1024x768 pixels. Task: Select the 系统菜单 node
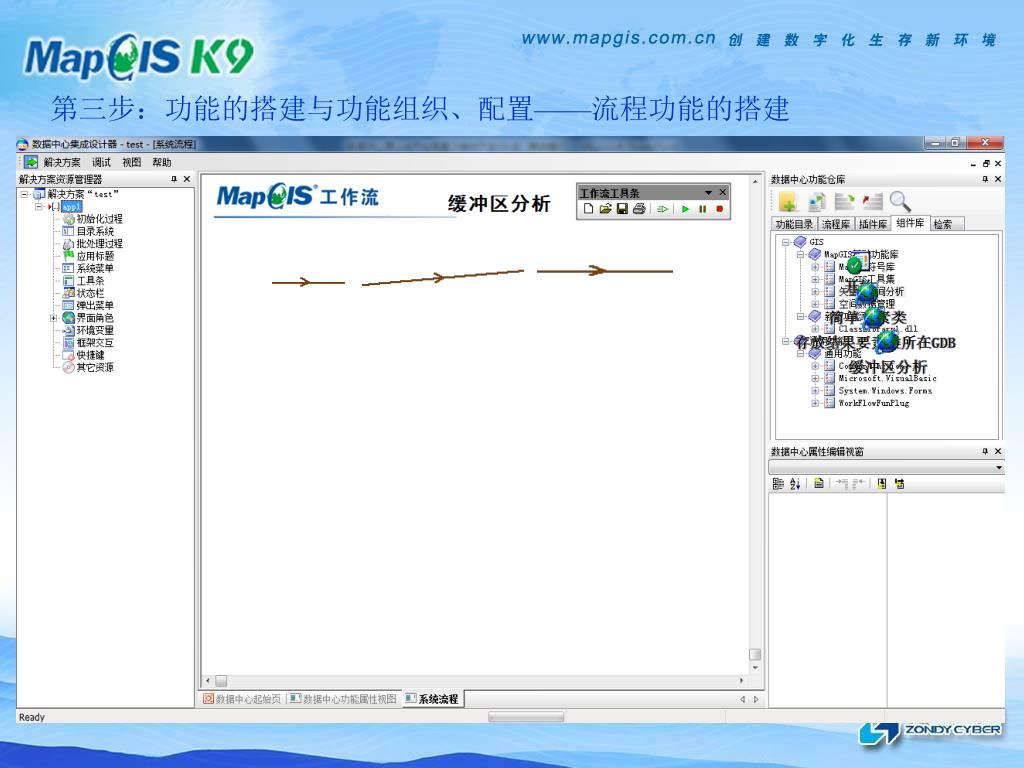pyautogui.click(x=95, y=268)
